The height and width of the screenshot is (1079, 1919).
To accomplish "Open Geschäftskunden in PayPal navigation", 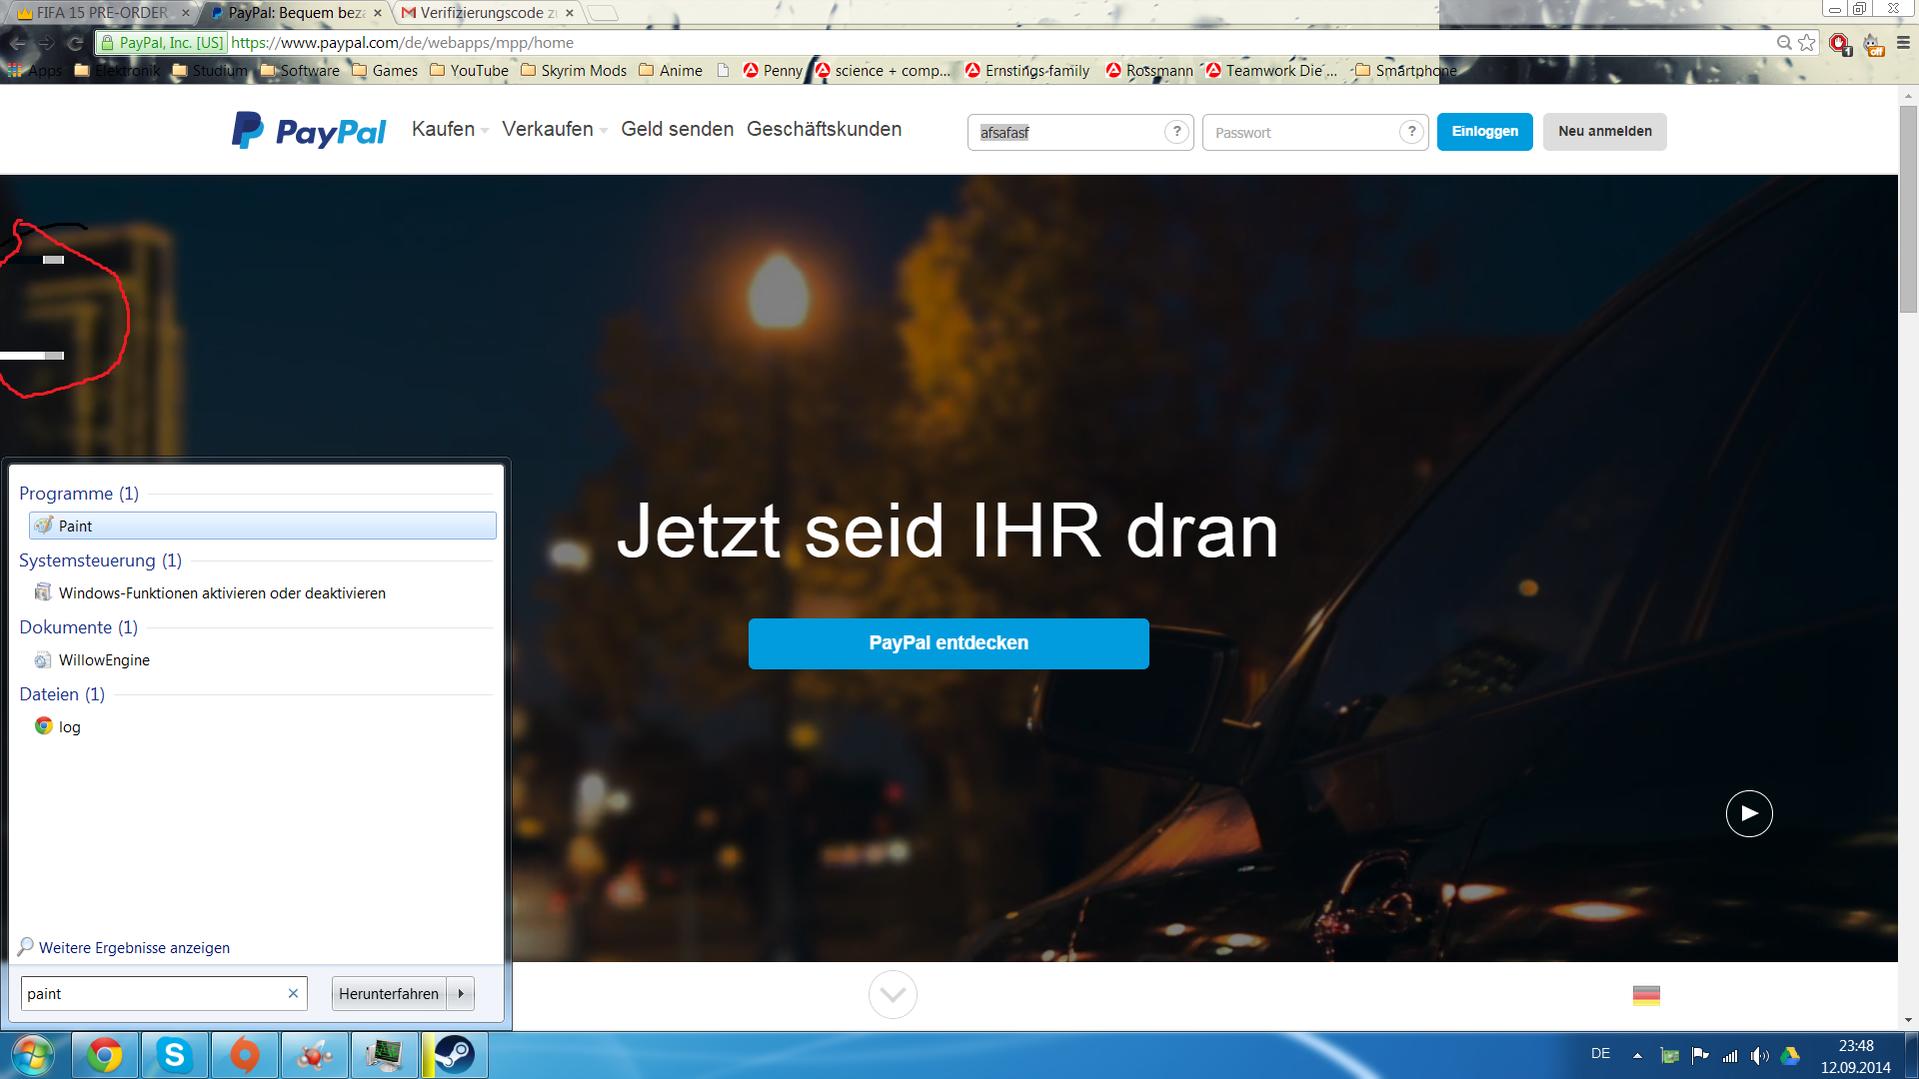I will coord(824,130).
